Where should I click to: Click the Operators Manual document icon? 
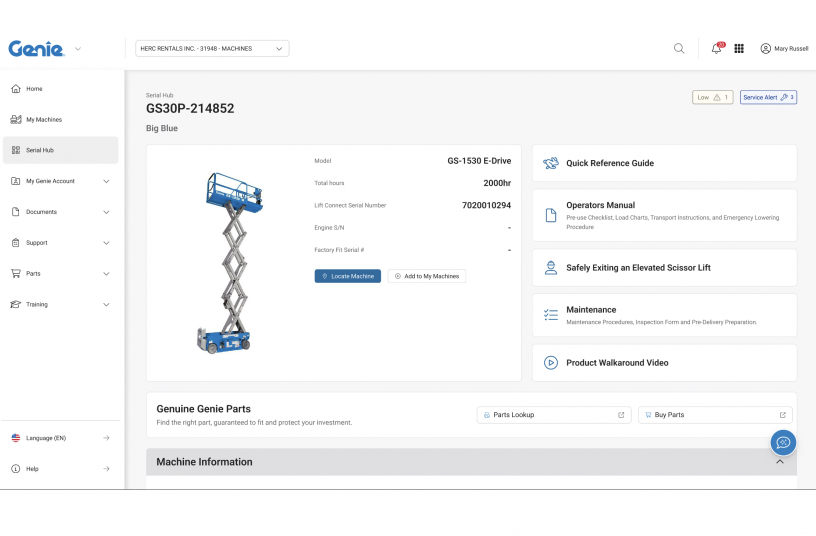click(x=550, y=215)
